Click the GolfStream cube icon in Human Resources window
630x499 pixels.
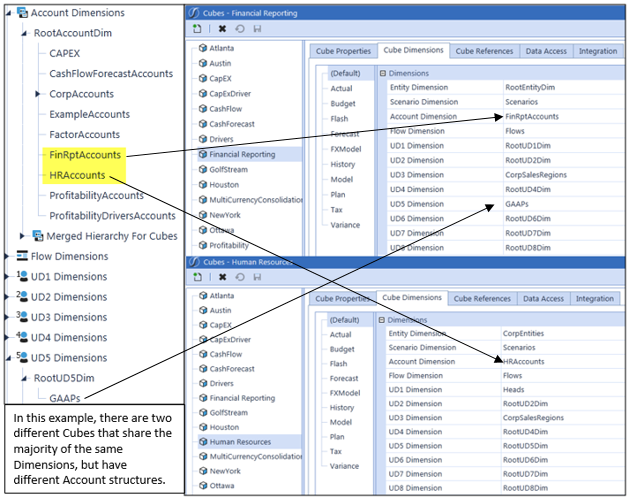click(203, 412)
